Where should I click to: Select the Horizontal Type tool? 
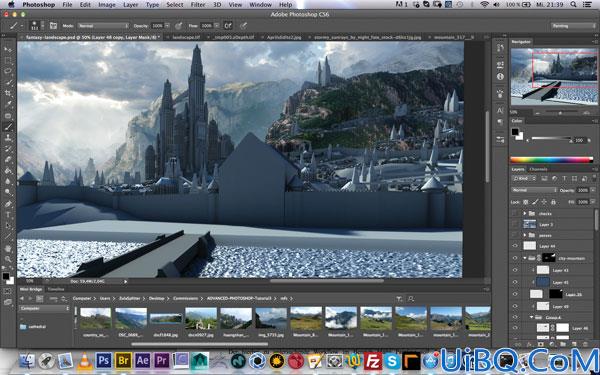coord(8,215)
